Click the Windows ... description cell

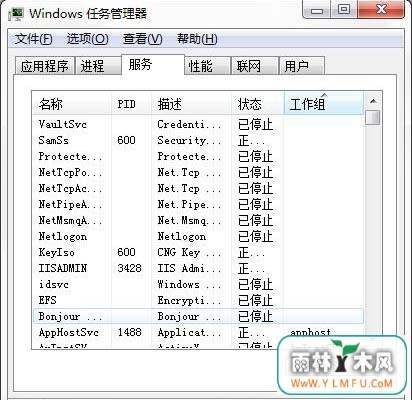pos(189,284)
